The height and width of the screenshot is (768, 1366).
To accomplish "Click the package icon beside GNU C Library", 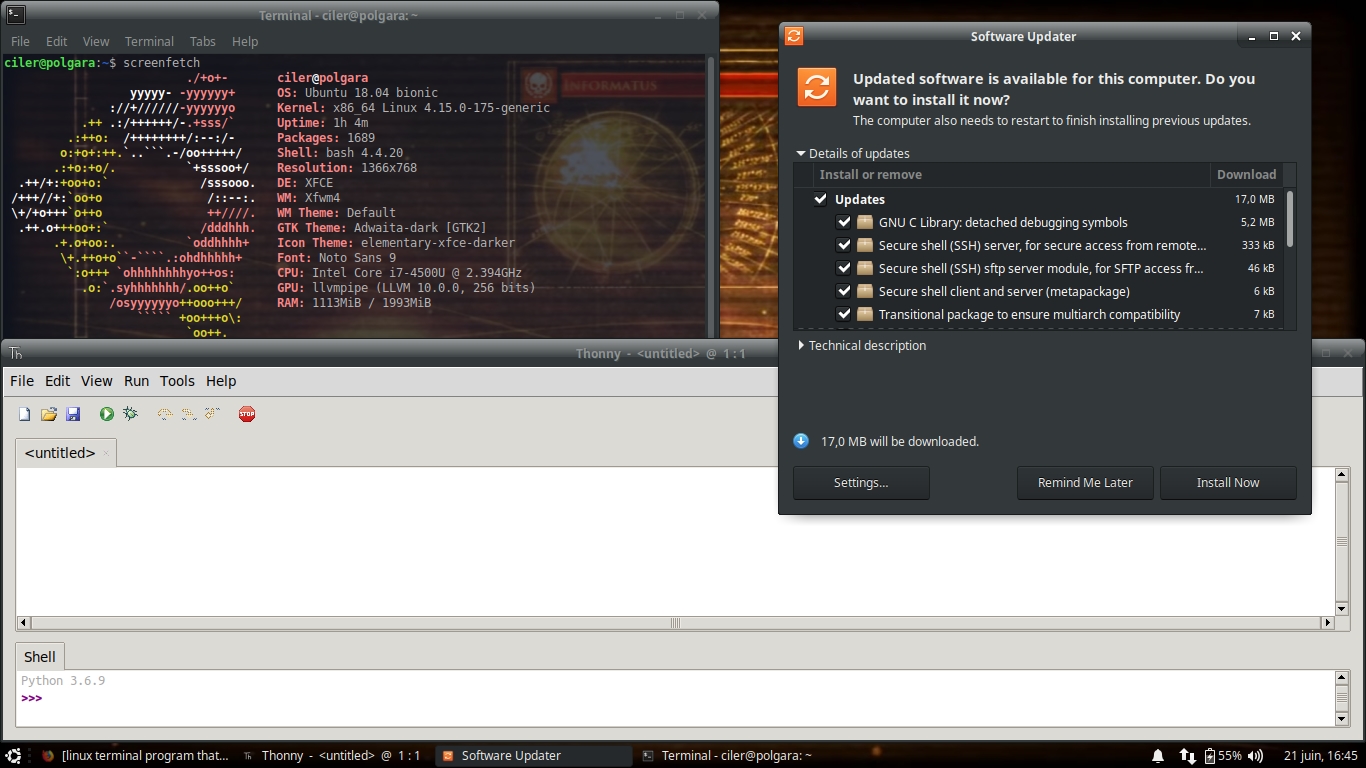I will point(865,222).
